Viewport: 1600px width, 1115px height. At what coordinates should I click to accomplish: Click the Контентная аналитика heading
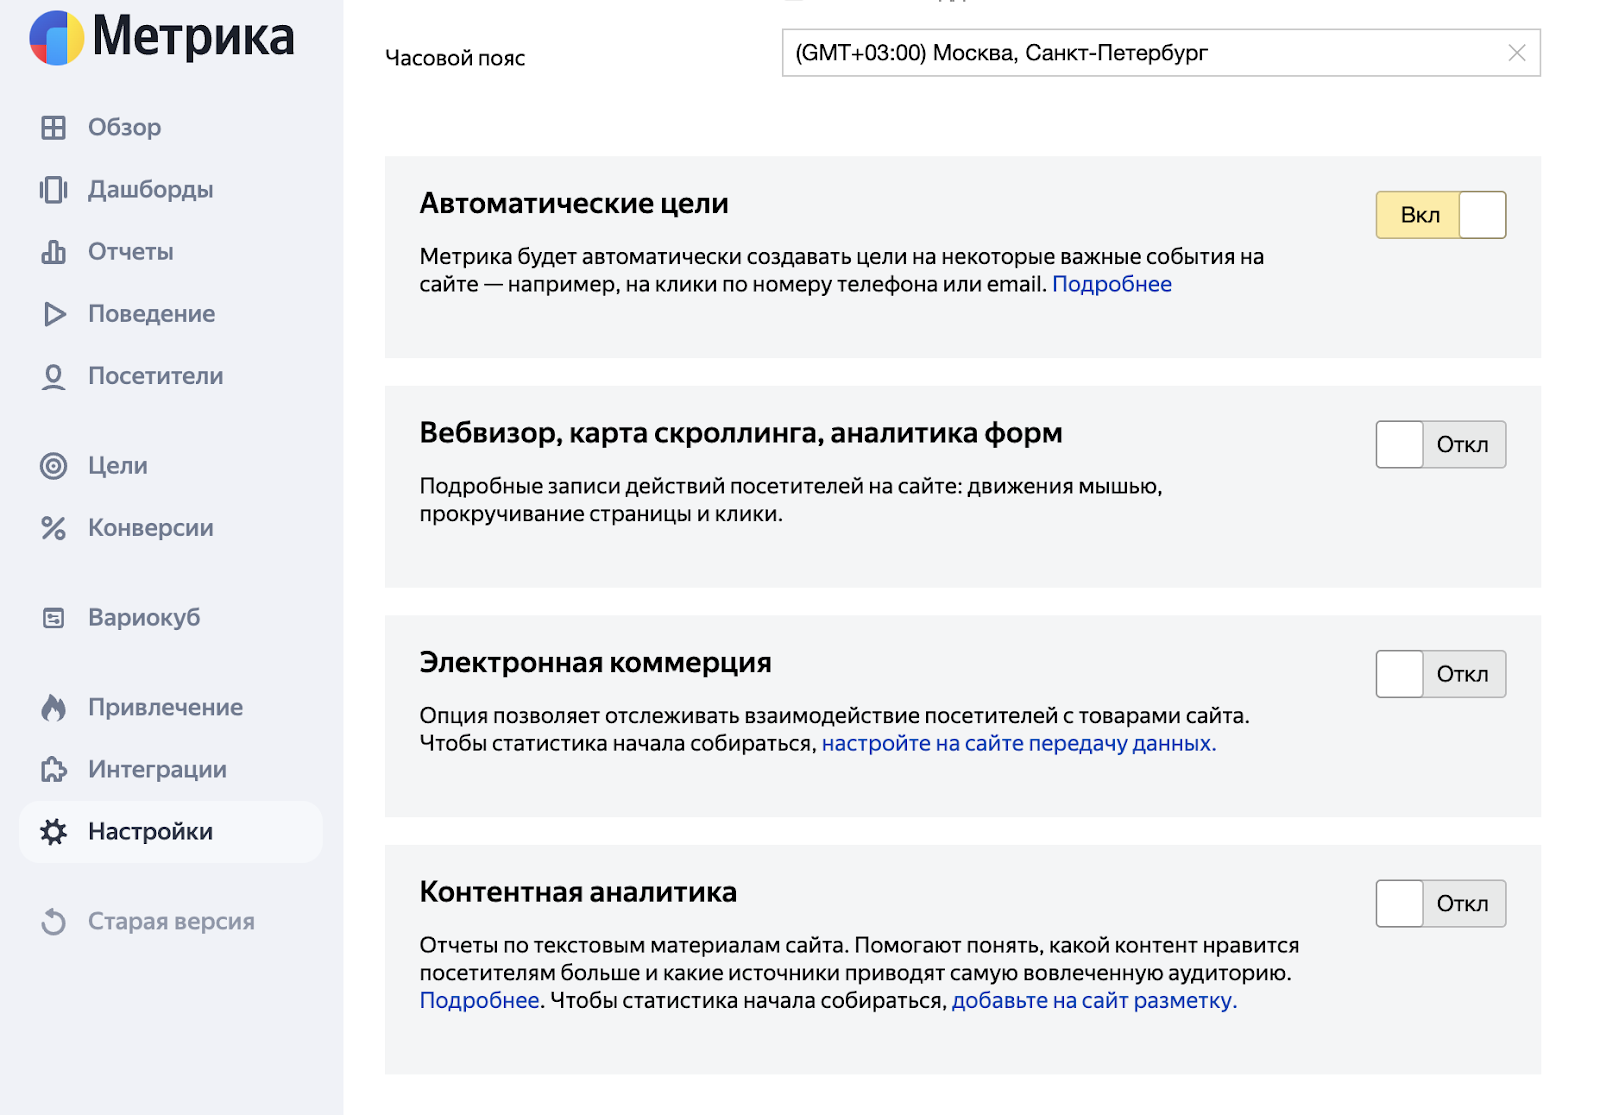coord(578,892)
